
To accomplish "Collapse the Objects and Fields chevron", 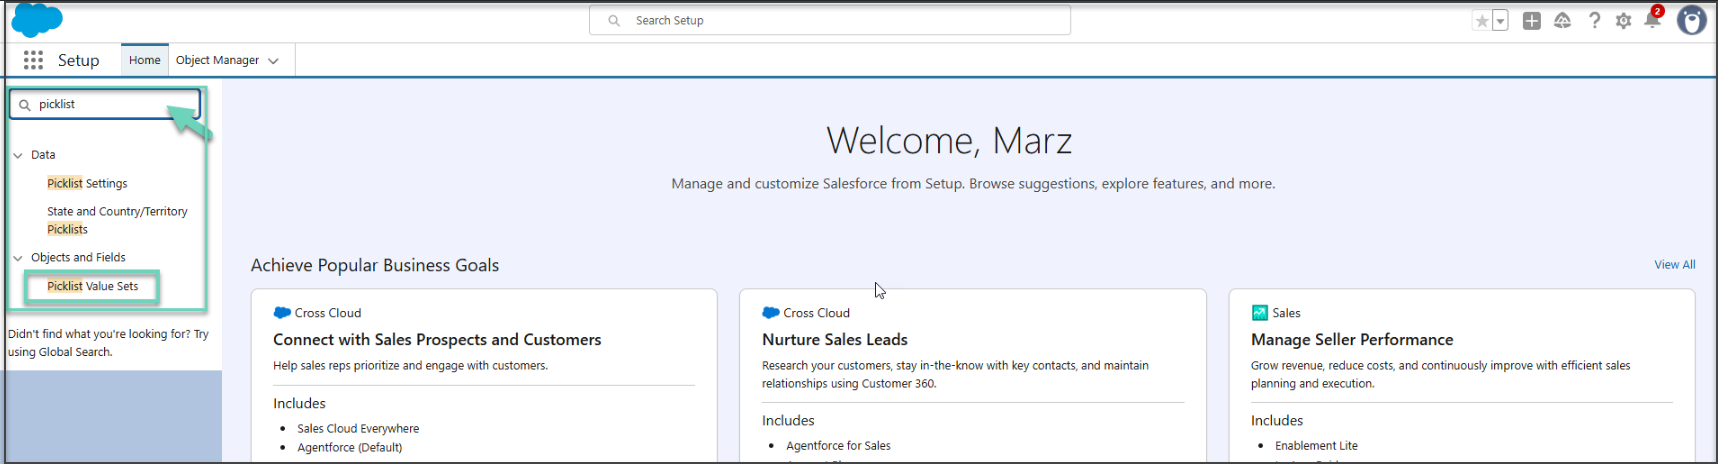I will 18,258.
